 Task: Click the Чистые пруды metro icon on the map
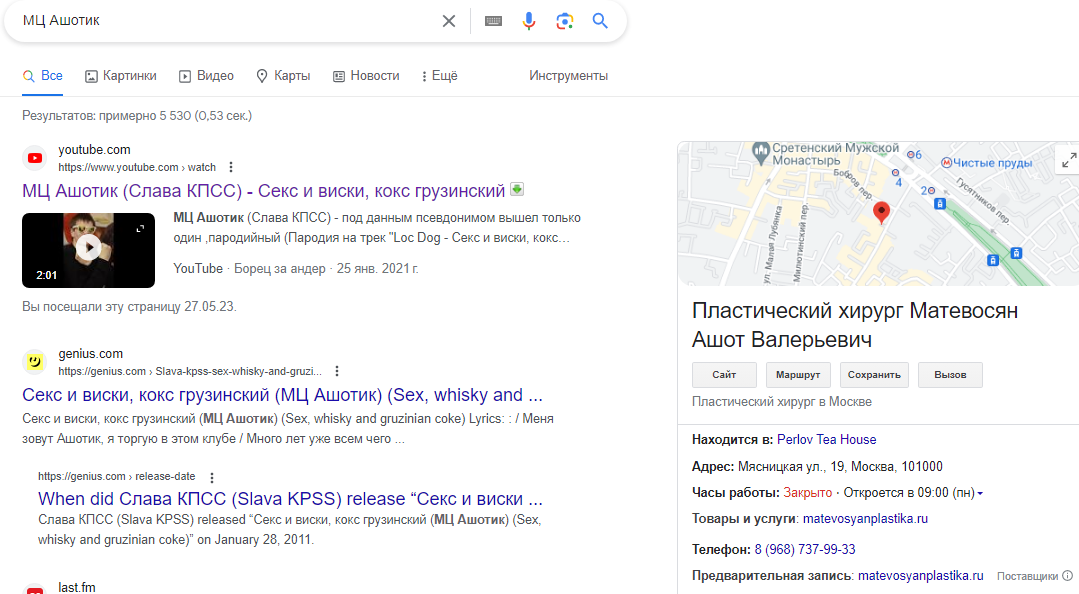tap(946, 163)
